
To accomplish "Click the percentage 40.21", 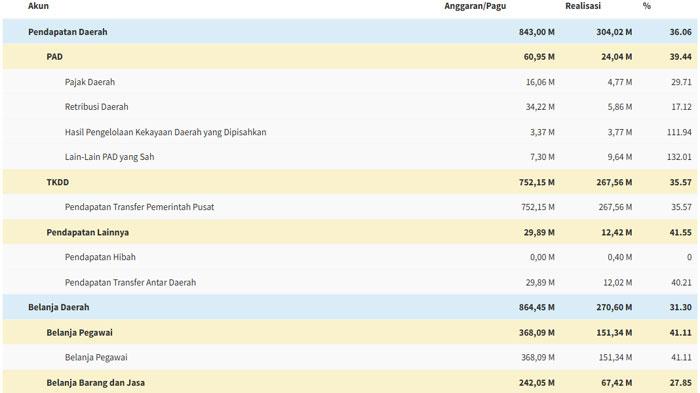I will [x=681, y=282].
